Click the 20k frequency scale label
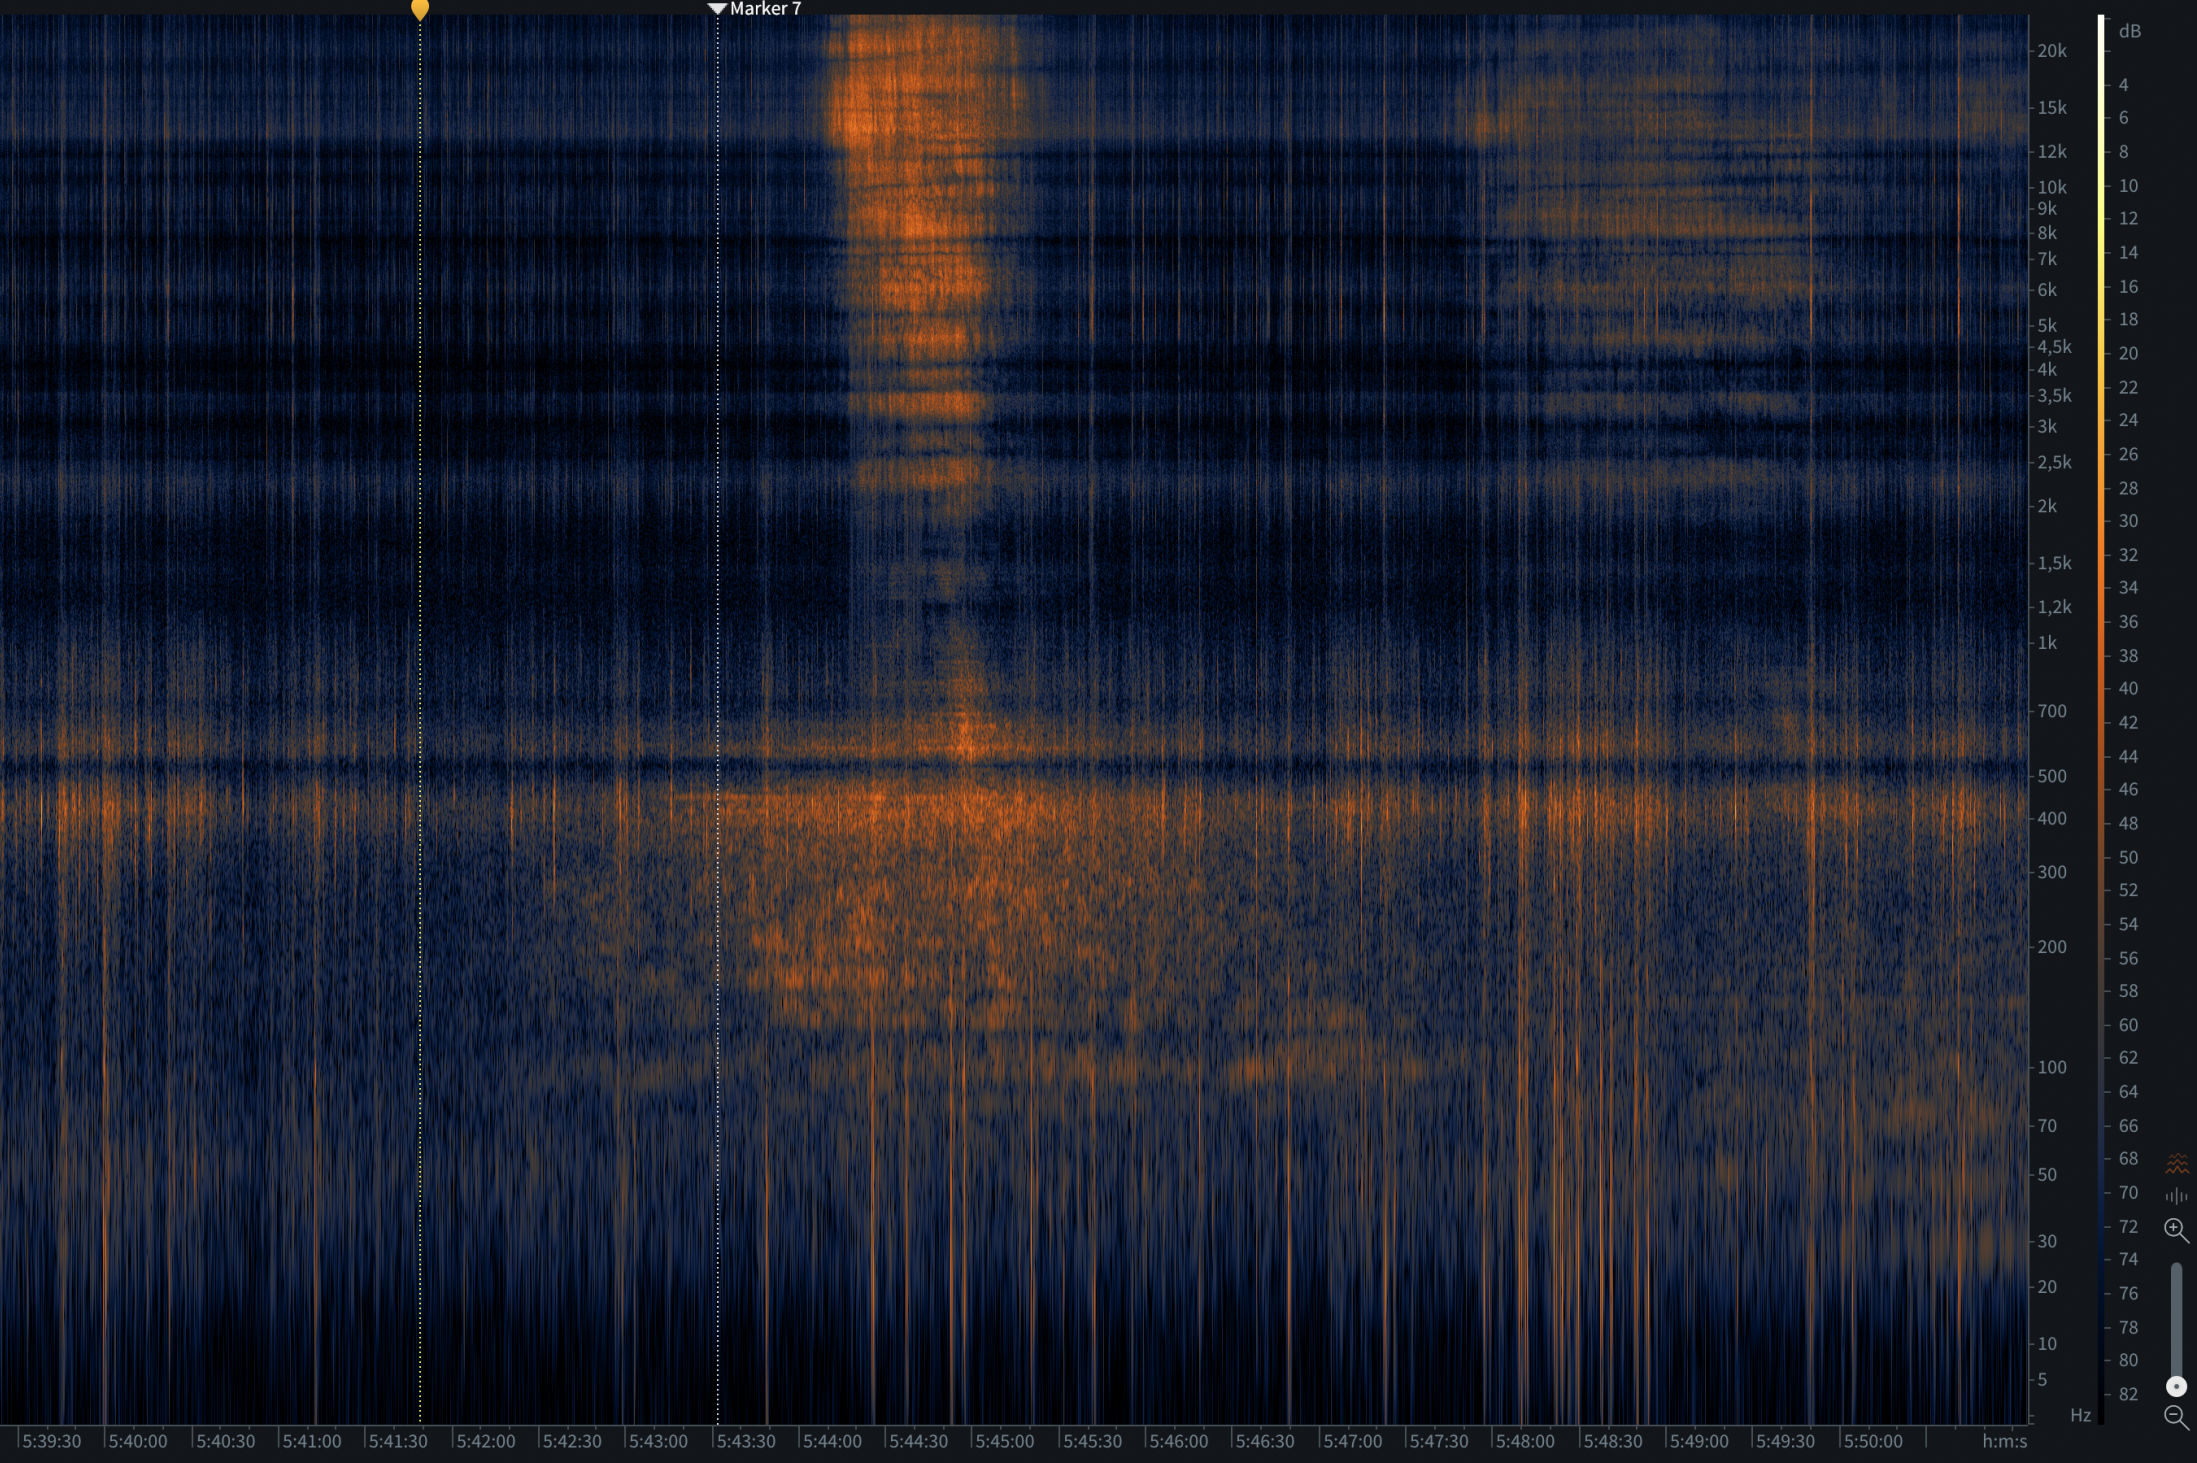 [2052, 51]
